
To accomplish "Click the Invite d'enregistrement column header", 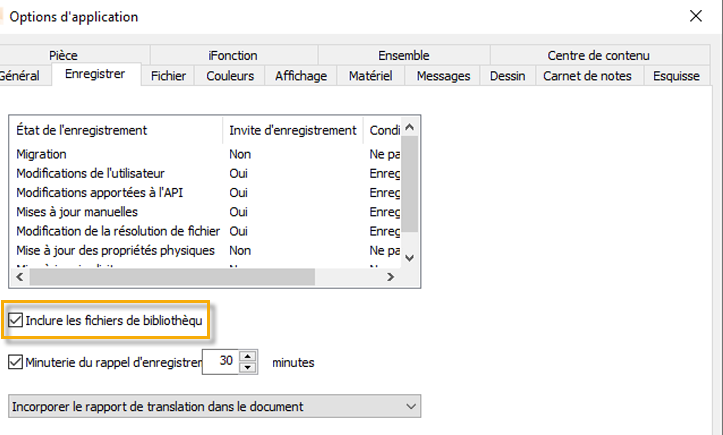I will click(x=292, y=130).
